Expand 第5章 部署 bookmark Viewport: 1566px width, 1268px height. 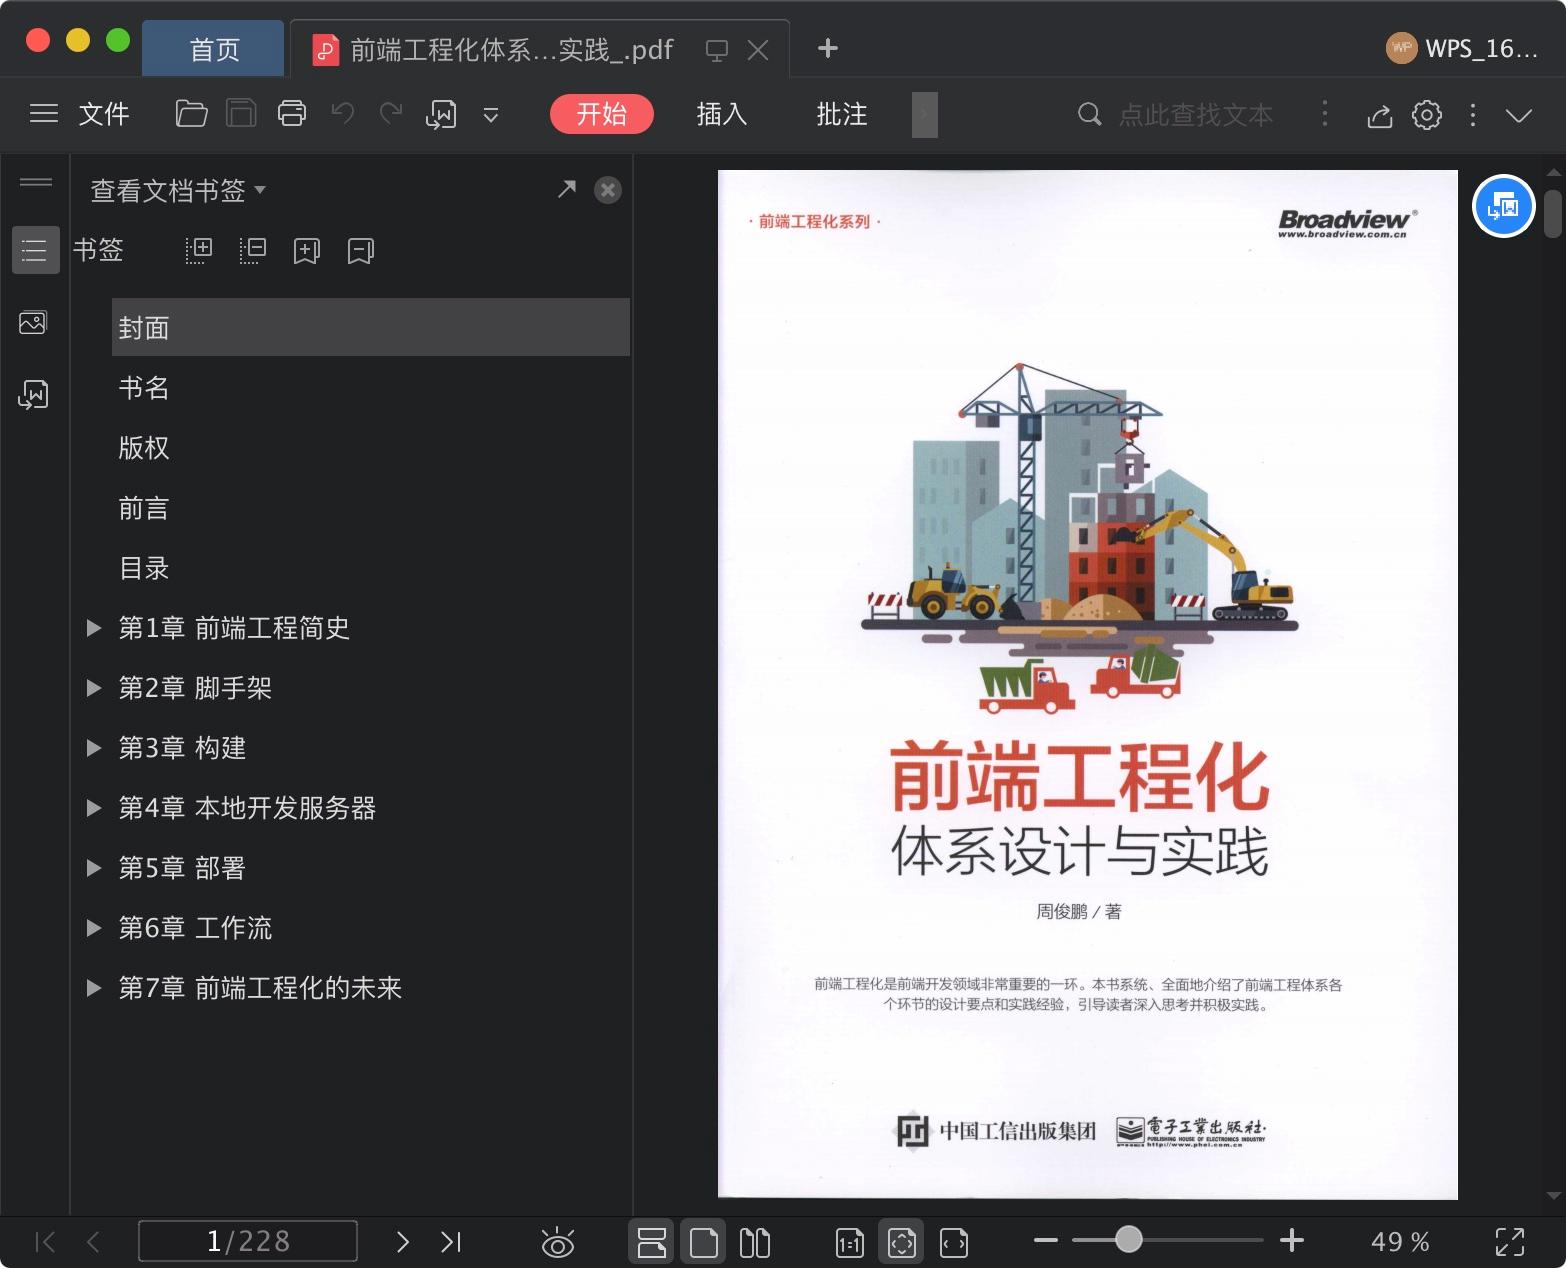click(94, 868)
